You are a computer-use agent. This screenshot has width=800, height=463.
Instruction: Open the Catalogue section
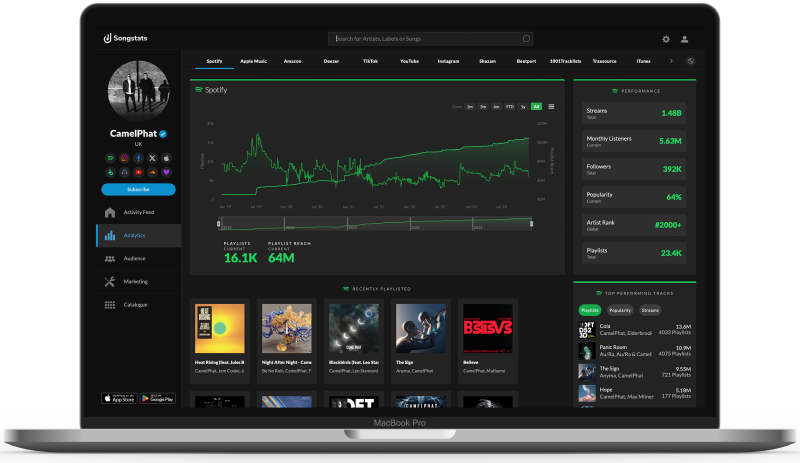pos(138,305)
